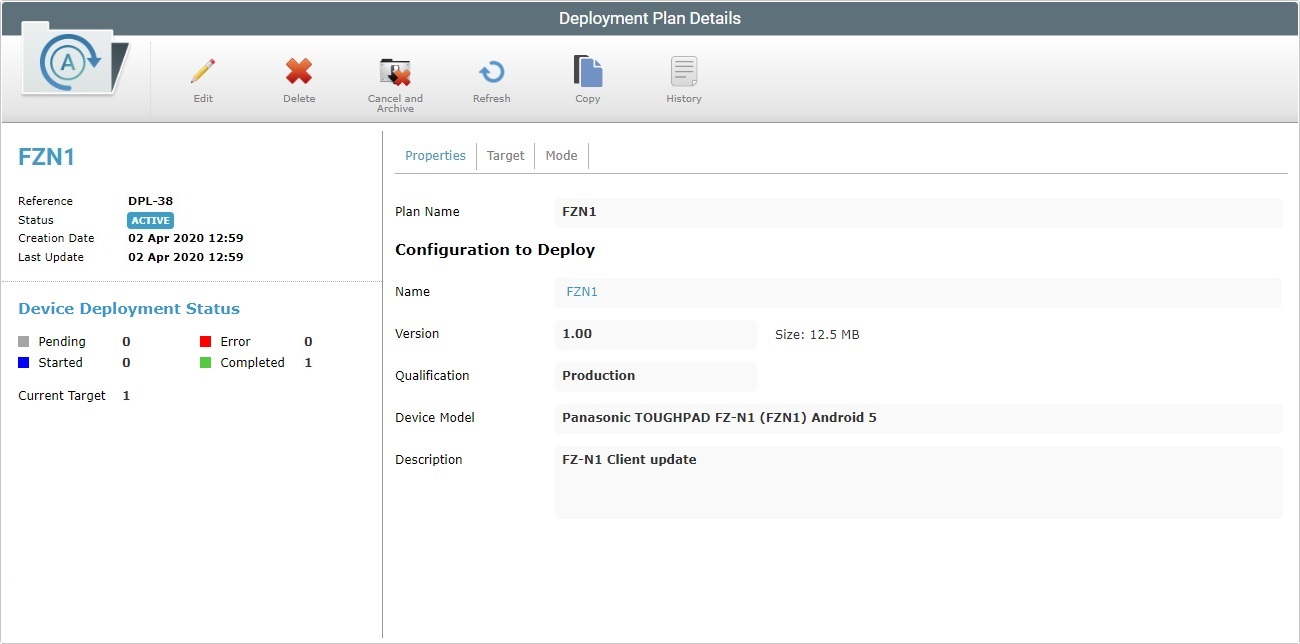Click the Qualification field labeled Production
This screenshot has height=644, width=1300.
click(x=655, y=375)
